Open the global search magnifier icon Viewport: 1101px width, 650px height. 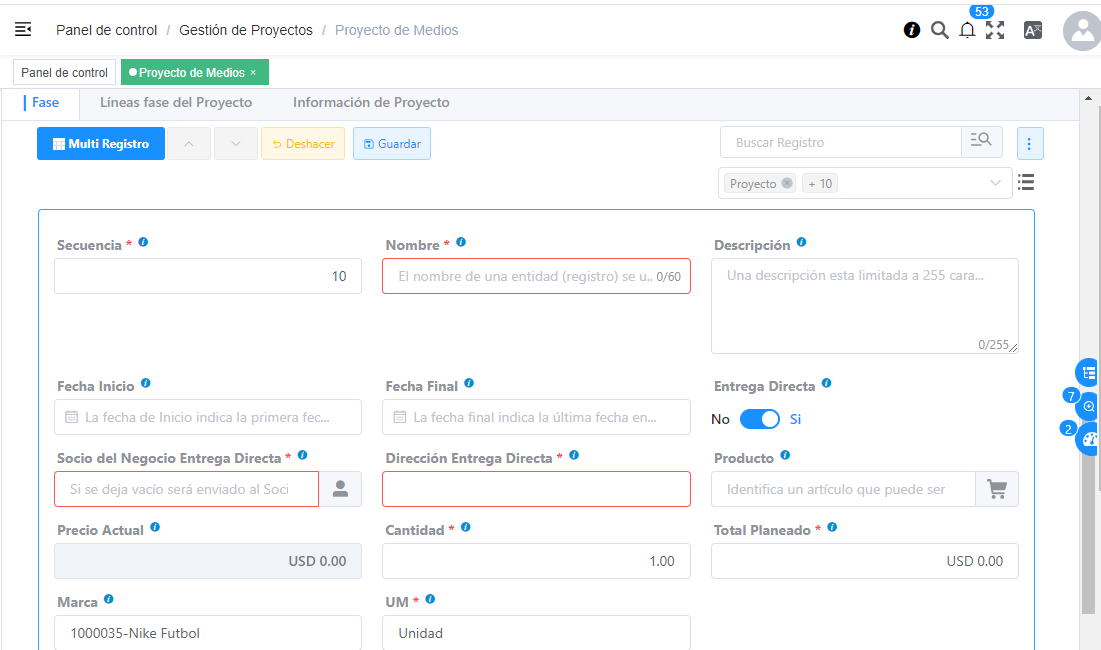[x=939, y=30]
